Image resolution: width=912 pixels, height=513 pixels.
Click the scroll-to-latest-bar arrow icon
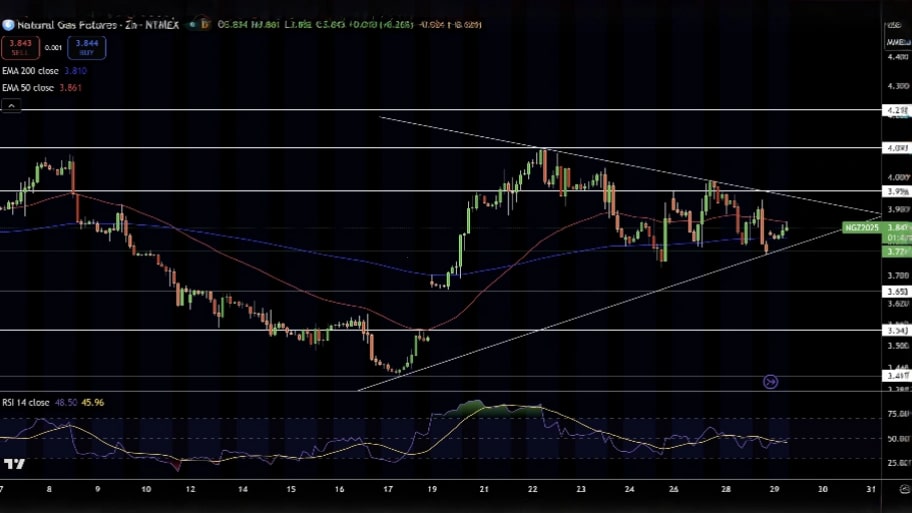pos(770,382)
